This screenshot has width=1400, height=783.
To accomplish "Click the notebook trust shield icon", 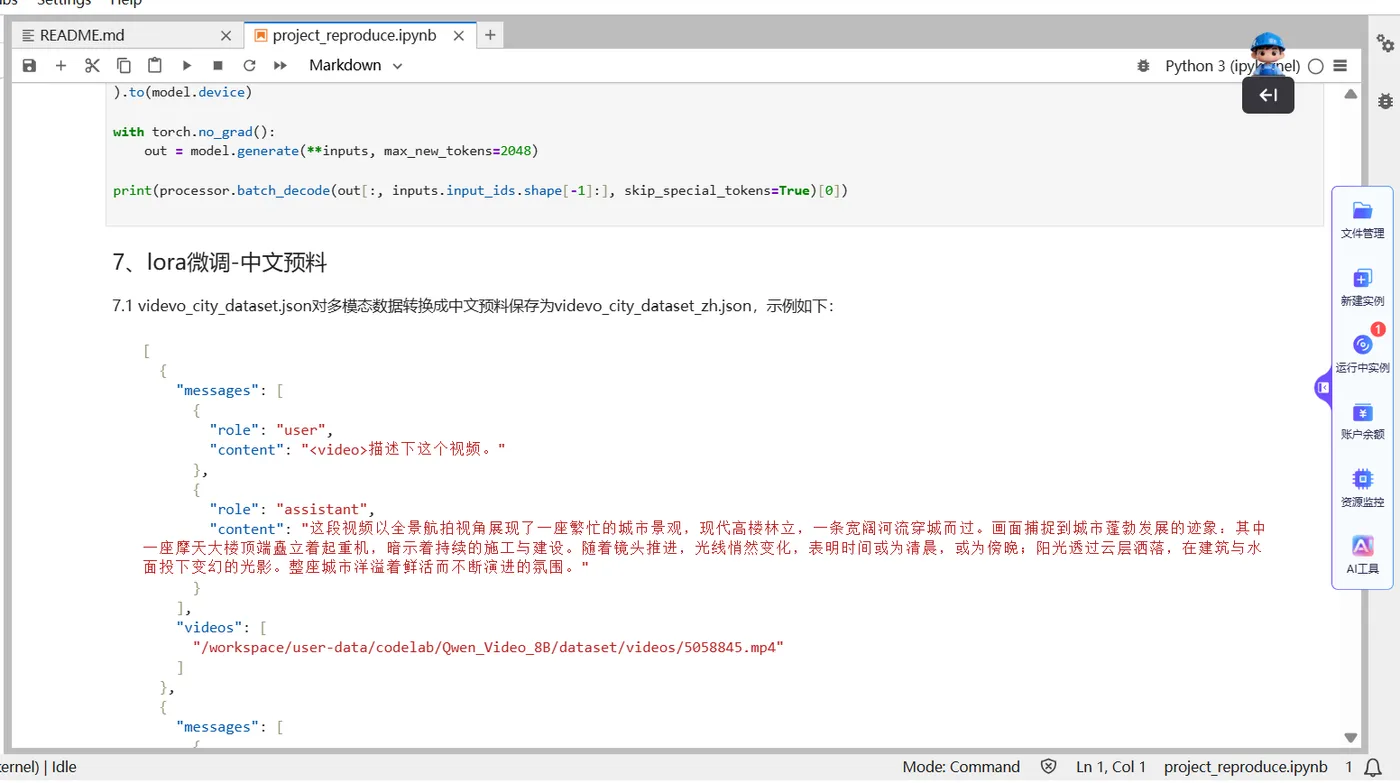I will click(x=1048, y=767).
